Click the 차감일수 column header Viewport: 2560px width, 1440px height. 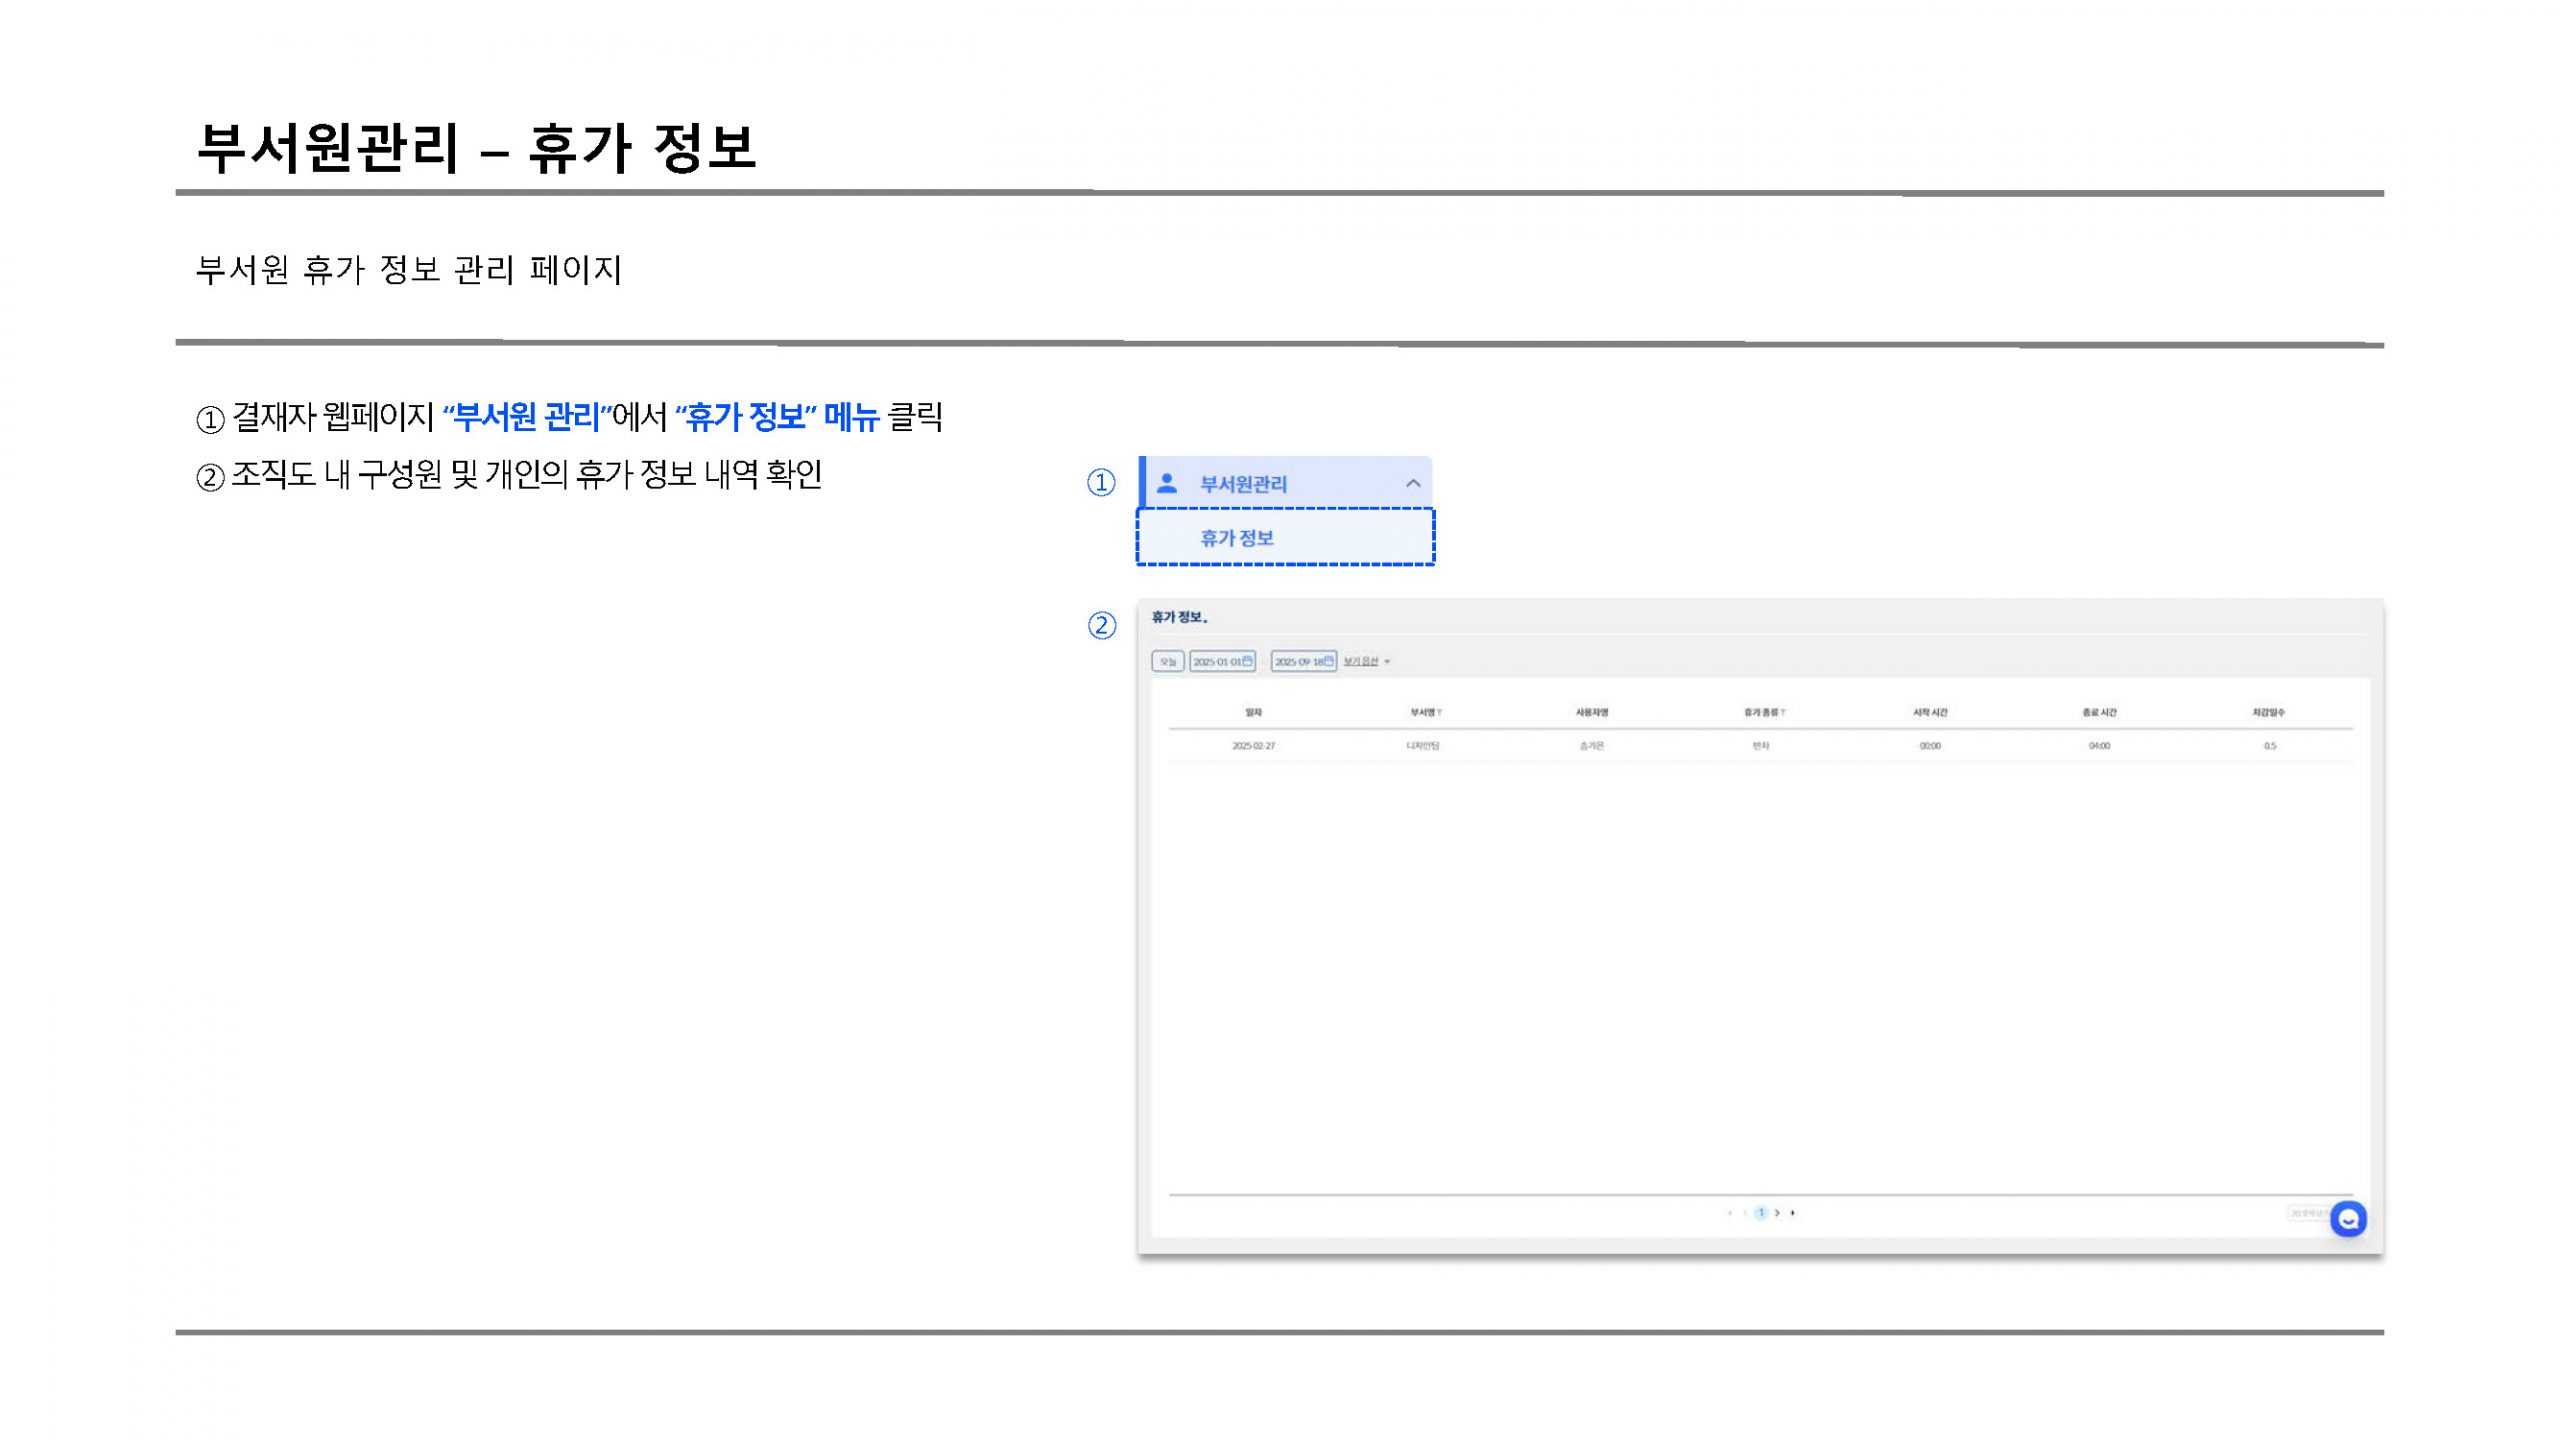[2268, 712]
